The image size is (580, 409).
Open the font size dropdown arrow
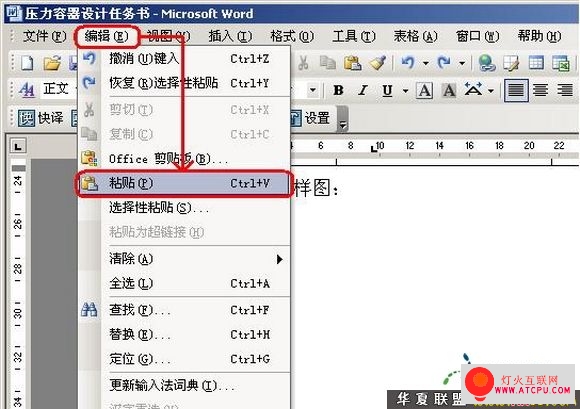click(313, 90)
